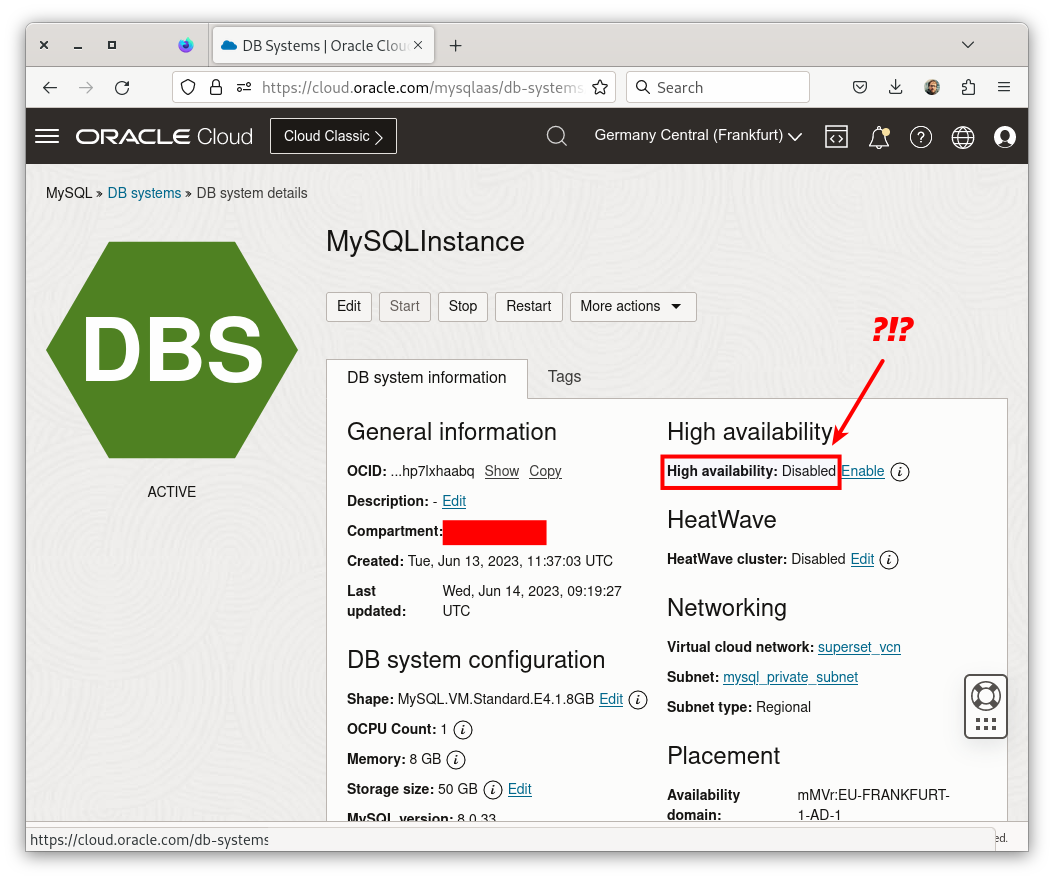Switch to the Tags tab

tap(565, 376)
